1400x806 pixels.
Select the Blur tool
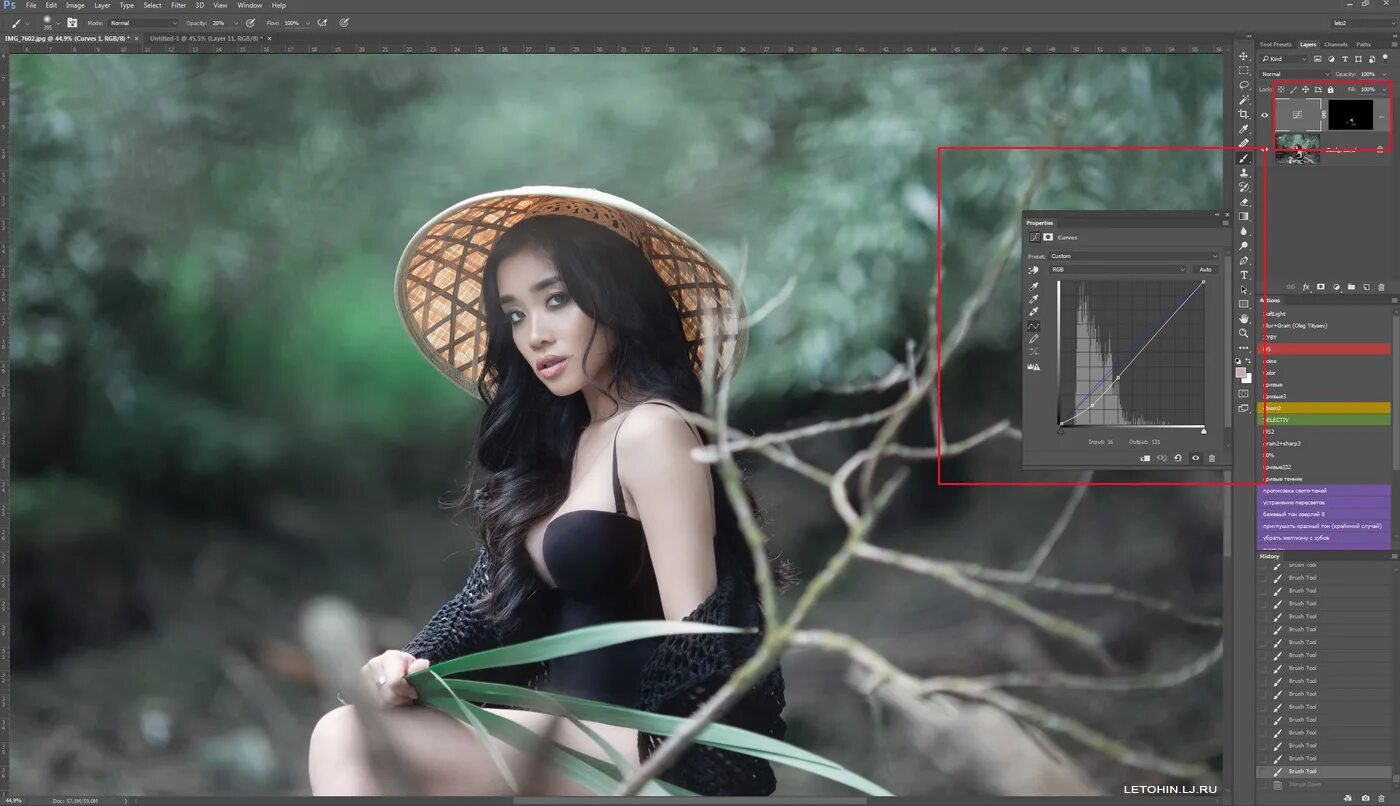point(1243,231)
